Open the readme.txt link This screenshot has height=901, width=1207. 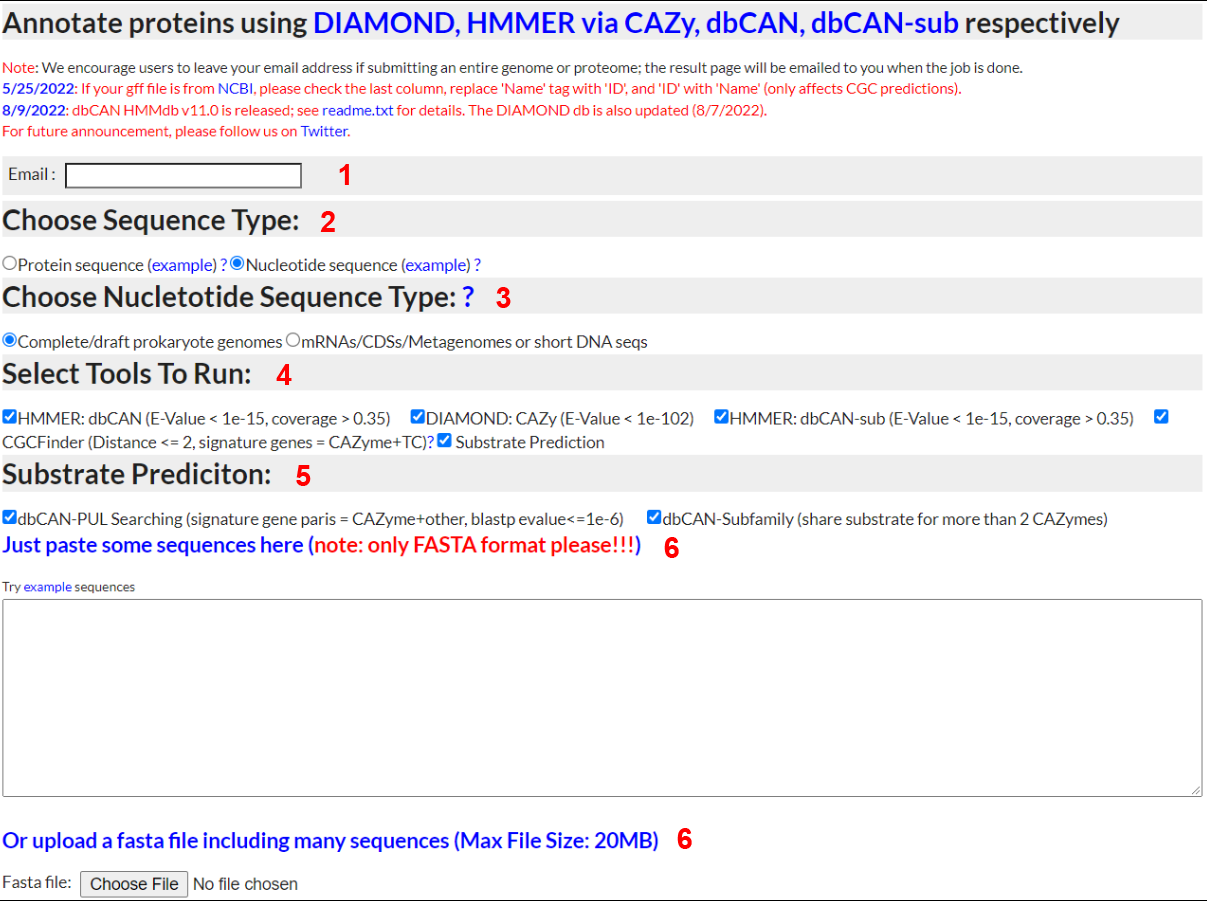click(357, 110)
